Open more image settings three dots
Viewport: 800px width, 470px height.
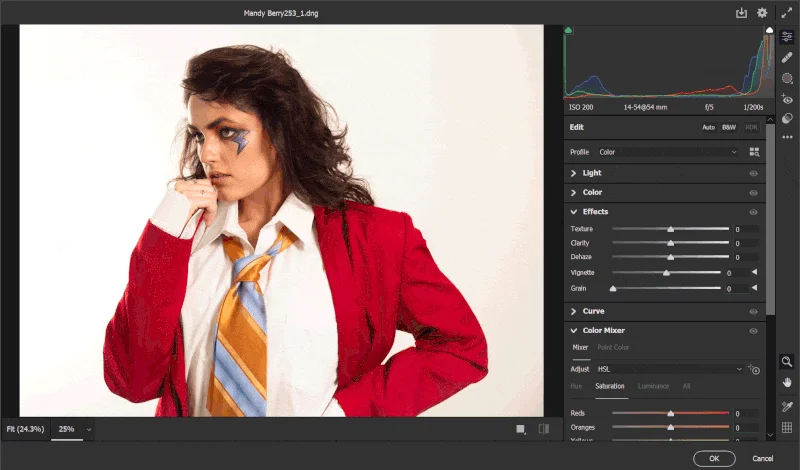coord(787,137)
